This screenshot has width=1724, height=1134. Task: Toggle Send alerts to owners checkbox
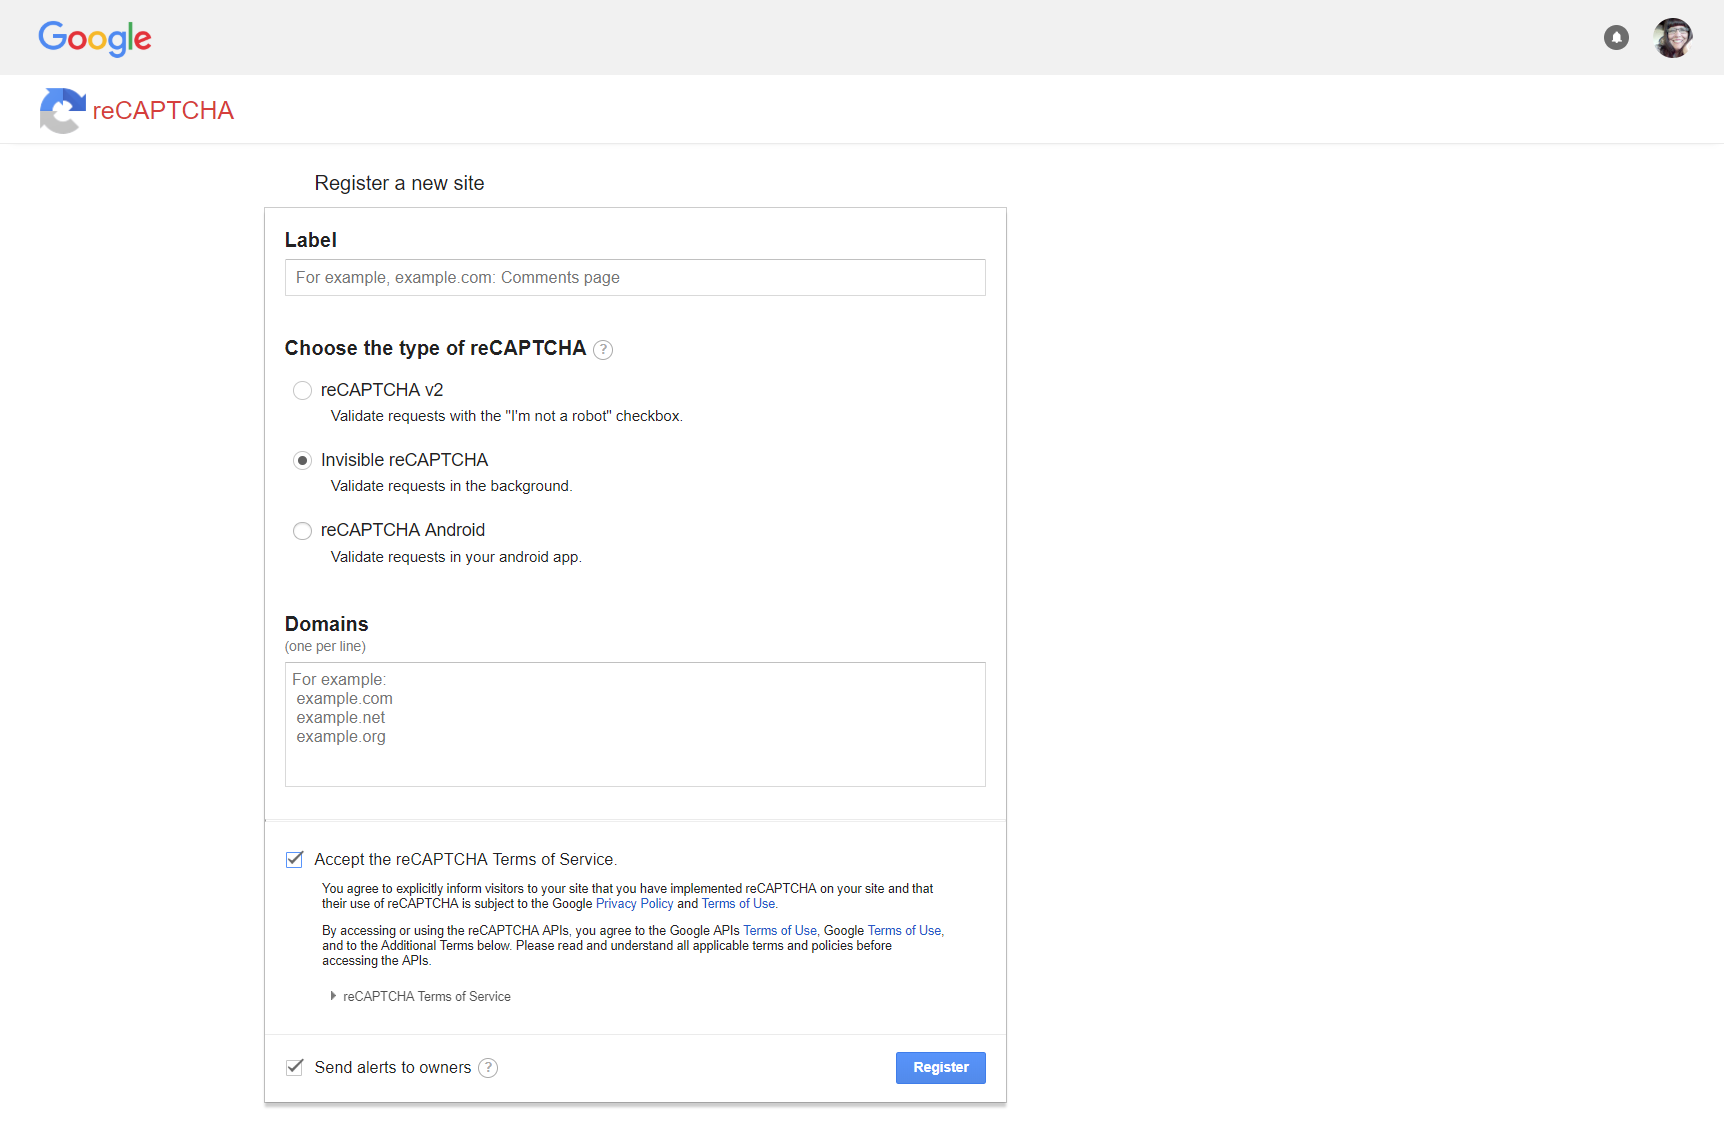tap(294, 1067)
